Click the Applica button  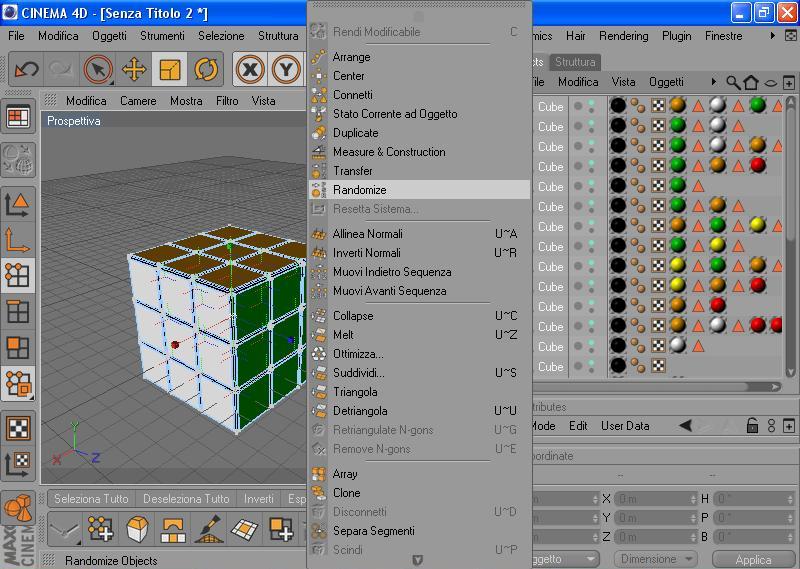coord(754,559)
